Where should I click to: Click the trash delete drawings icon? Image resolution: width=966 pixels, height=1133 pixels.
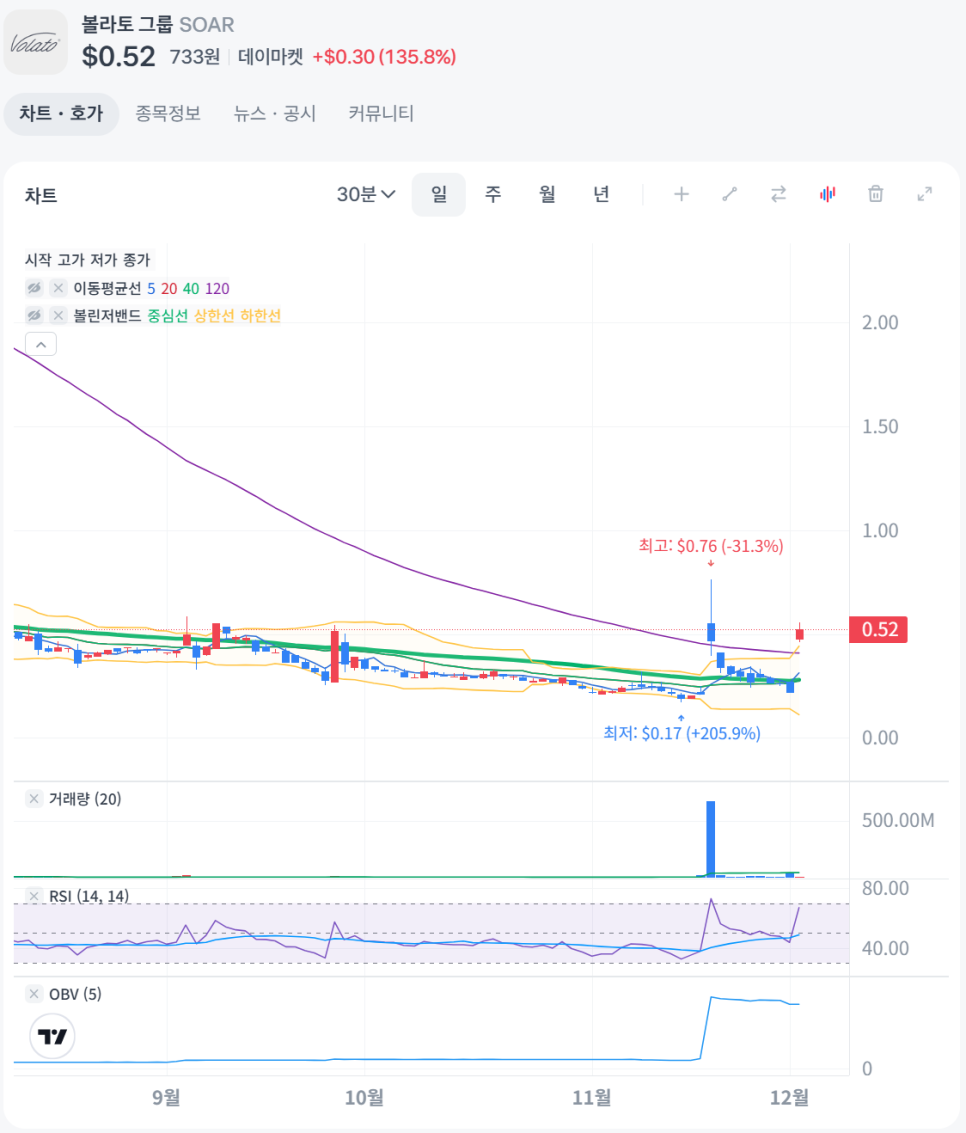(876, 194)
